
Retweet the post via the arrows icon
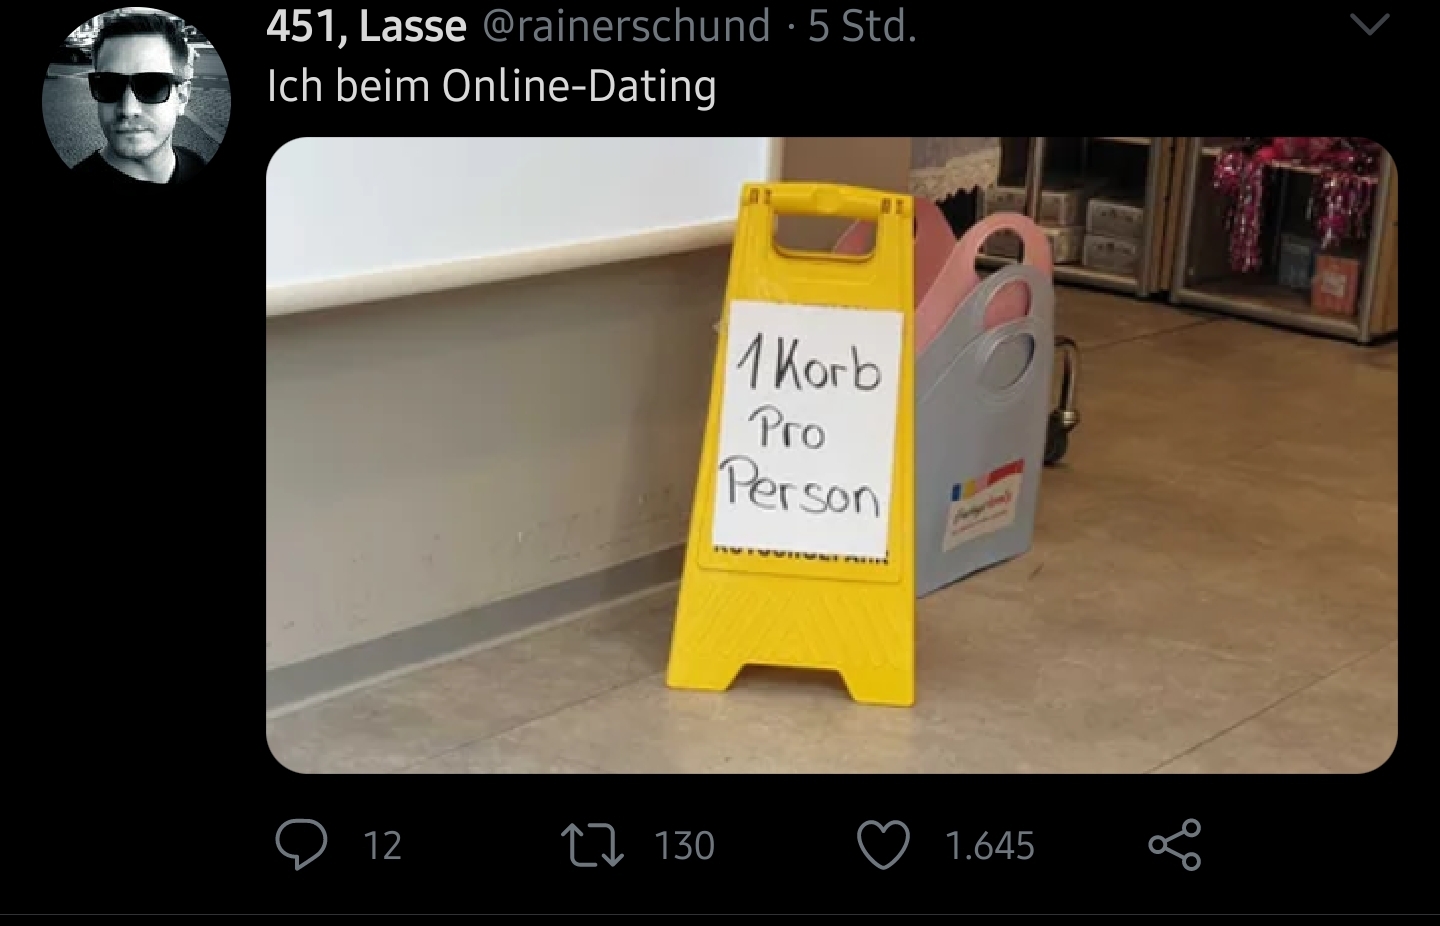click(x=592, y=845)
